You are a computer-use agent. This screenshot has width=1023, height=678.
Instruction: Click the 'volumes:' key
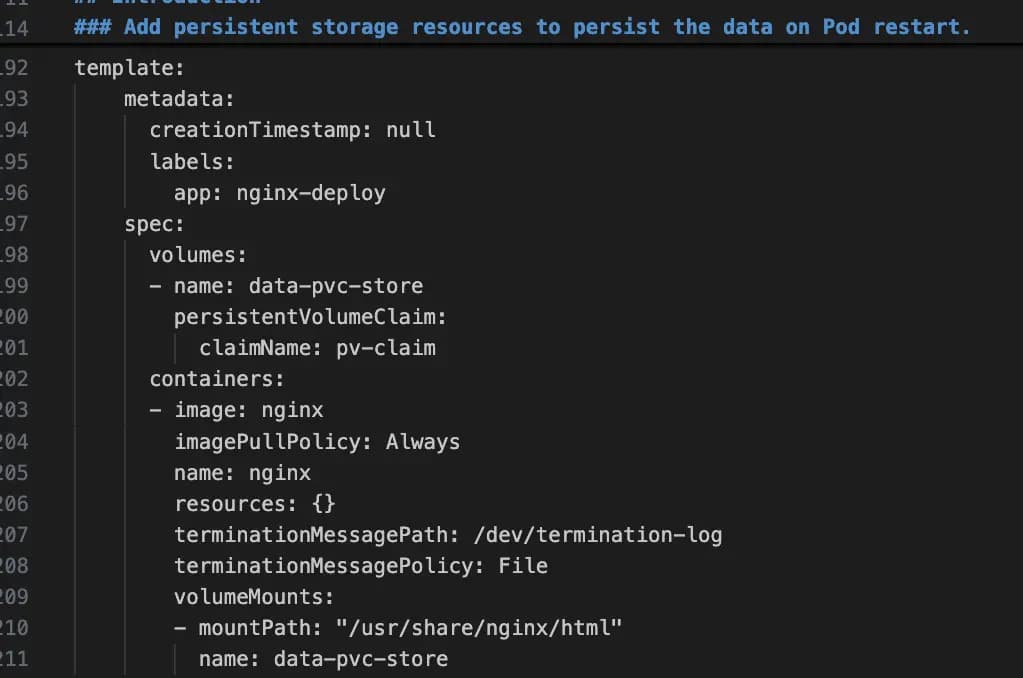point(198,254)
